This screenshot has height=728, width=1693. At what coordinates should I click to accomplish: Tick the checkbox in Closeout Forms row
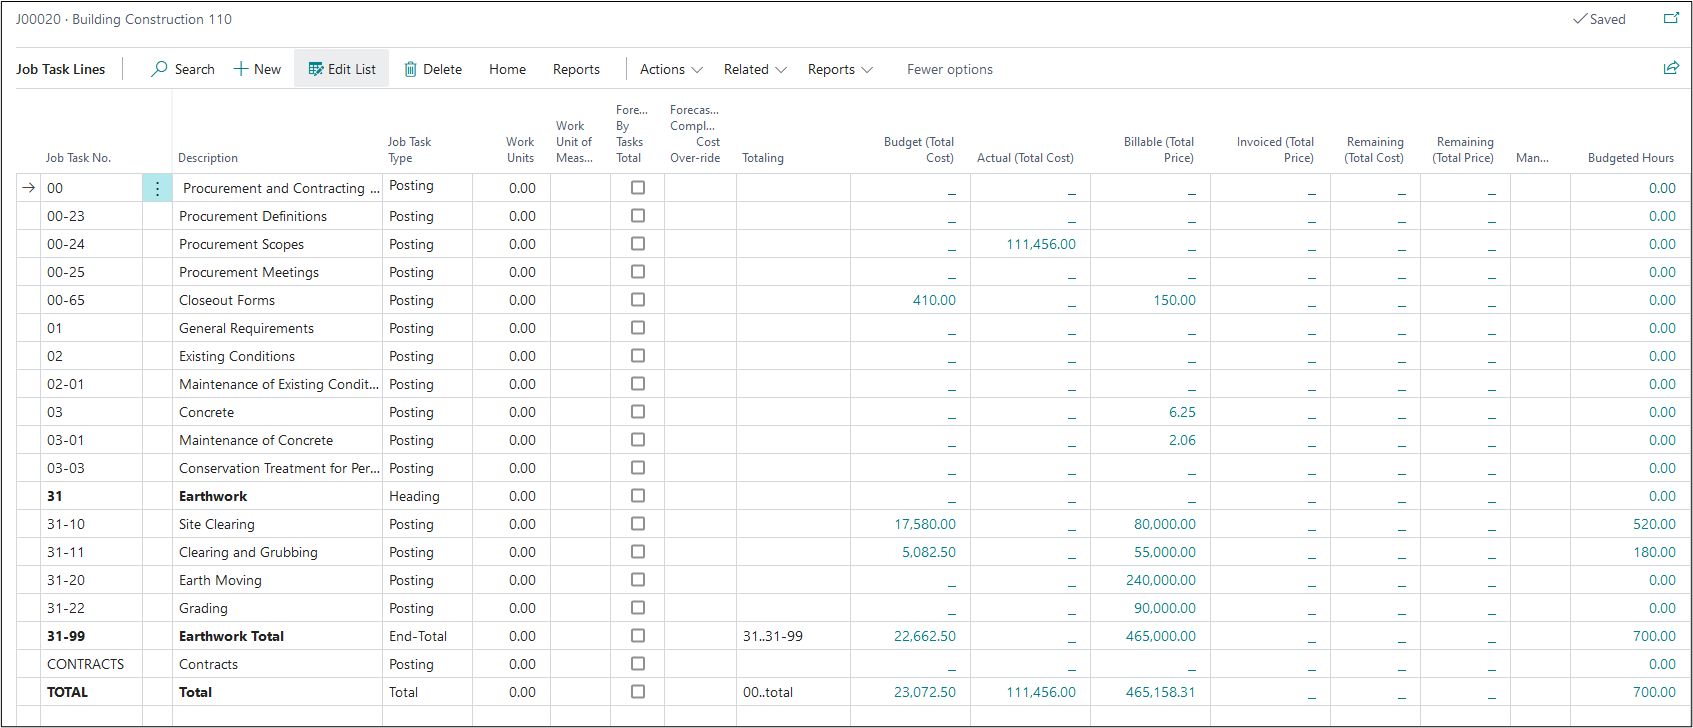click(x=638, y=300)
